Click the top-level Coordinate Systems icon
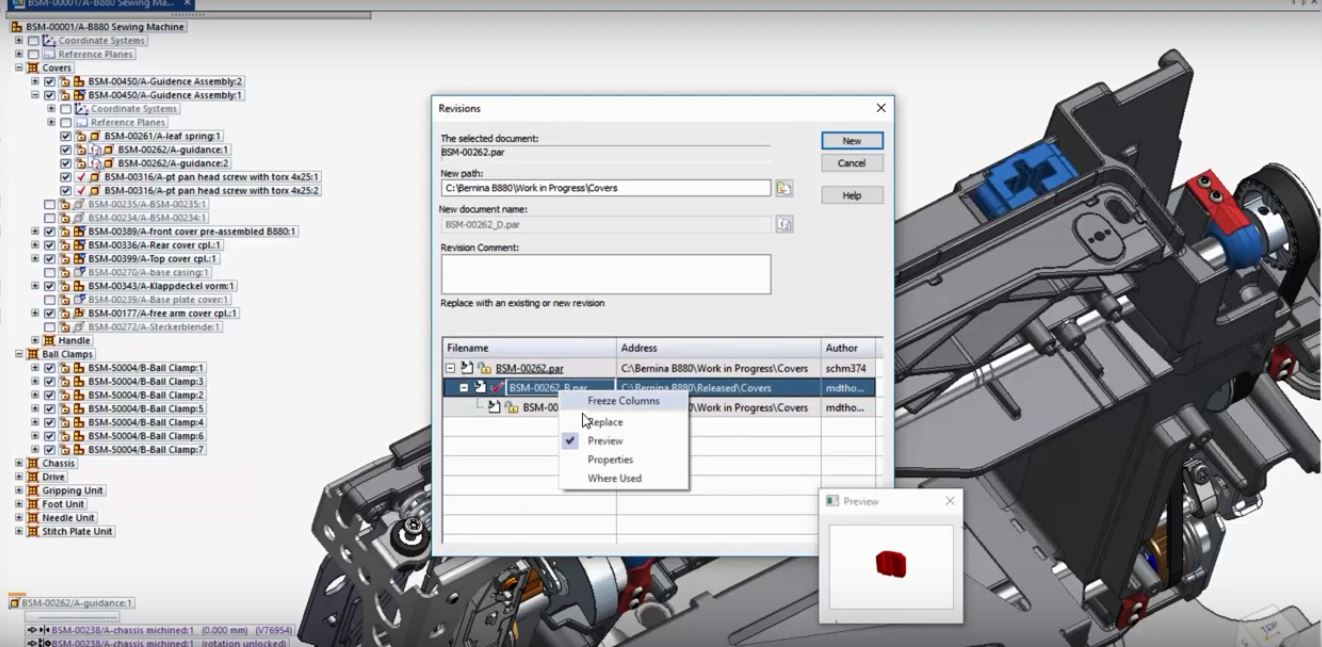This screenshot has height=647, width=1322. click(49, 41)
